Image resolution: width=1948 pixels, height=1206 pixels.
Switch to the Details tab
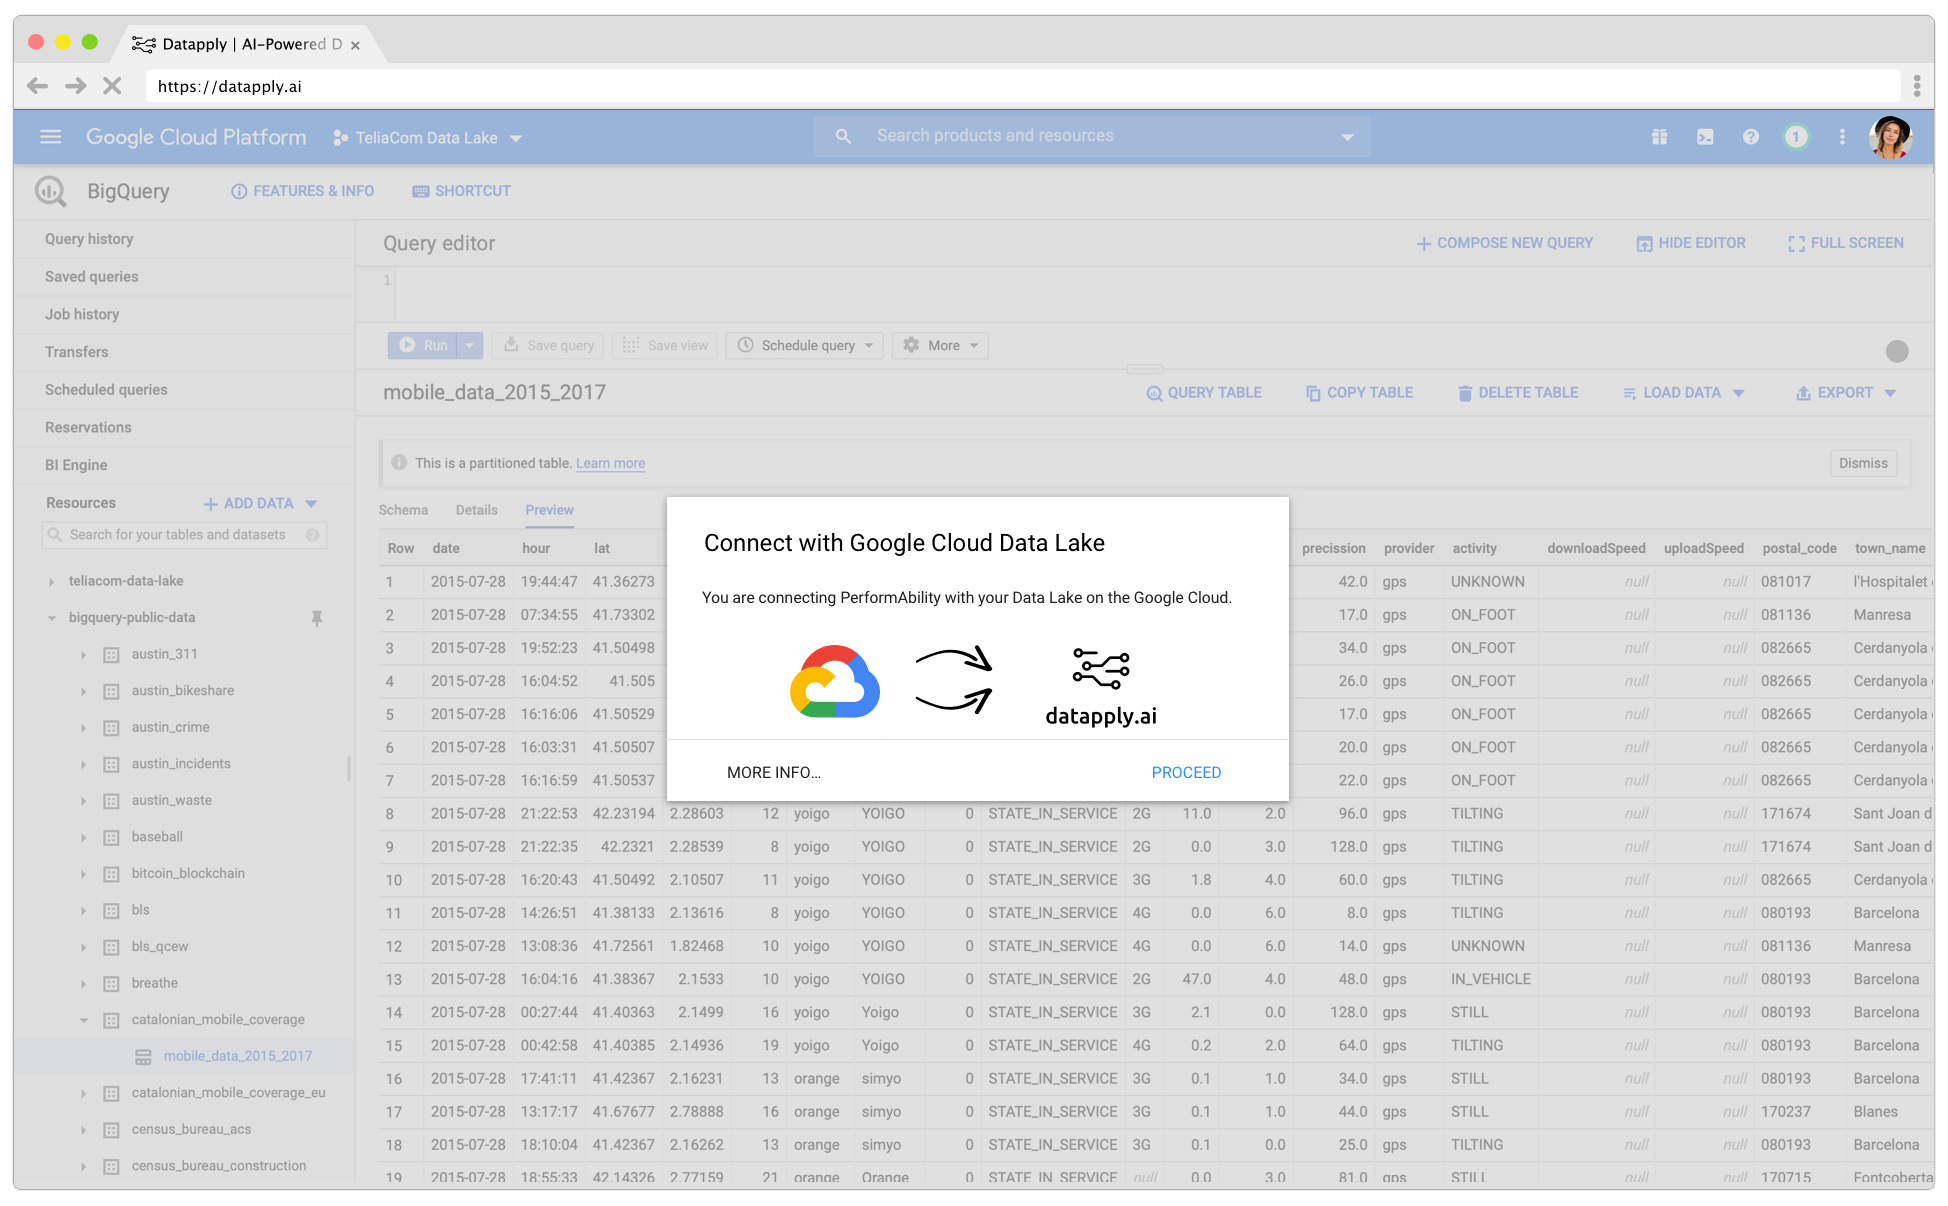476,510
